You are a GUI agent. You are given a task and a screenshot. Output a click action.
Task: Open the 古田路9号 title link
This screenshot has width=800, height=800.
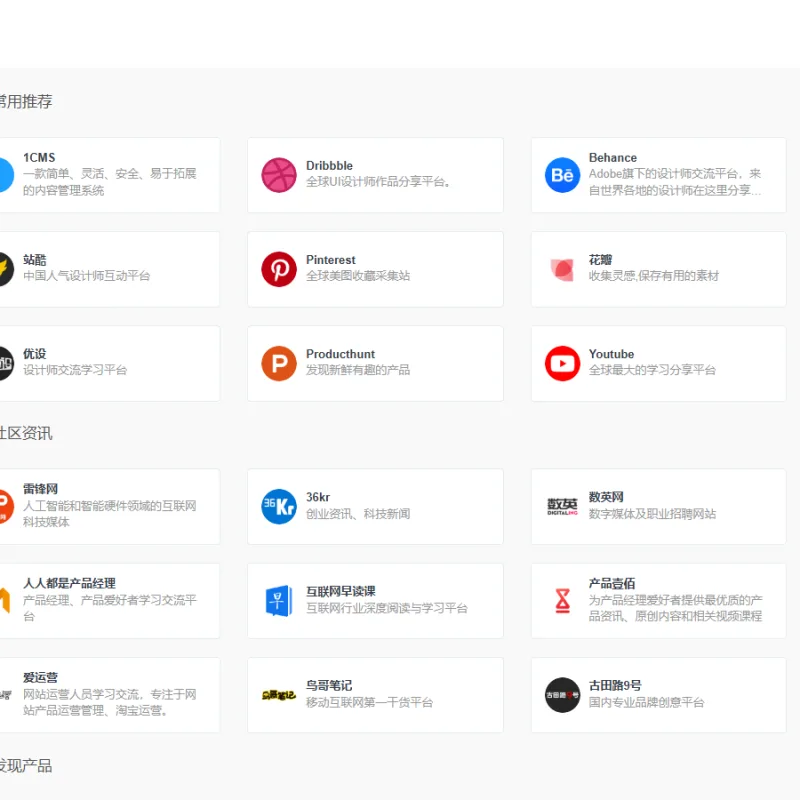click(x=615, y=685)
